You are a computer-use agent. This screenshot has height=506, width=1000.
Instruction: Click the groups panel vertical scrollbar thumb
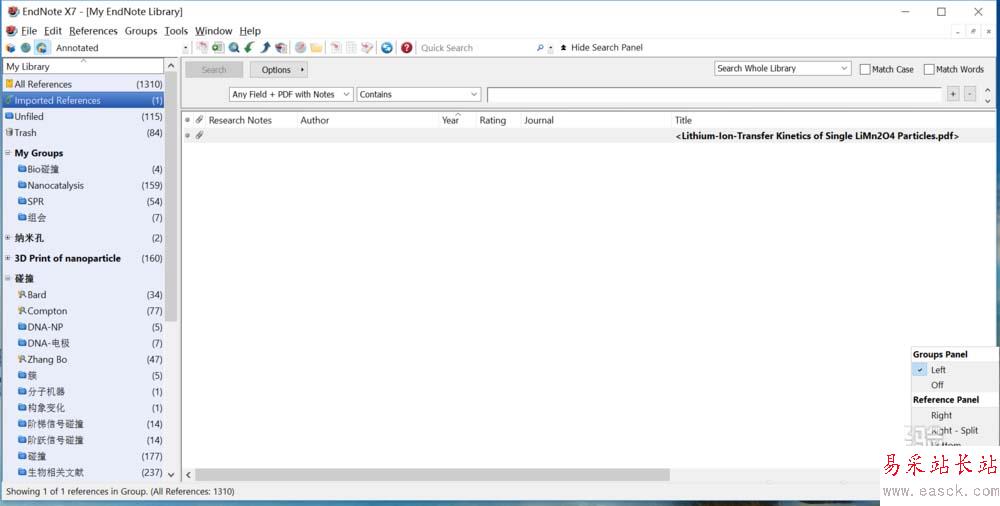(171, 198)
